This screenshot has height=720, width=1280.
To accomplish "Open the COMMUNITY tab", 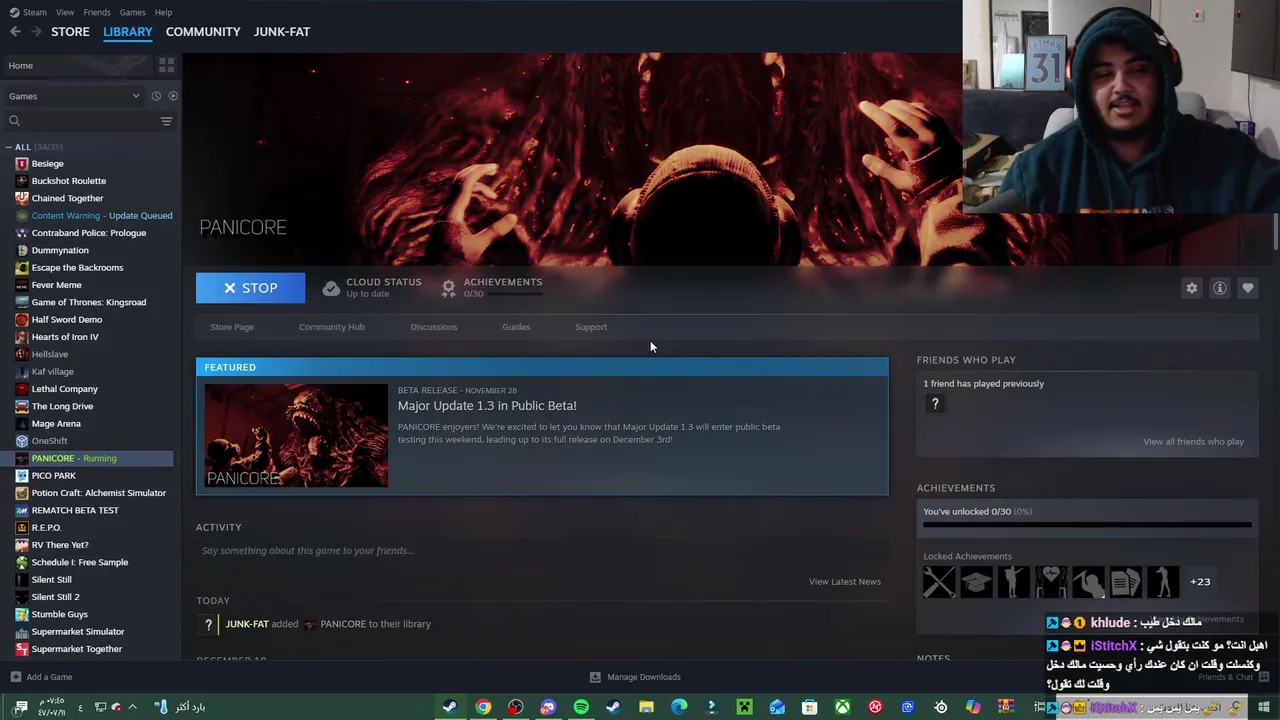I will pyautogui.click(x=203, y=32).
